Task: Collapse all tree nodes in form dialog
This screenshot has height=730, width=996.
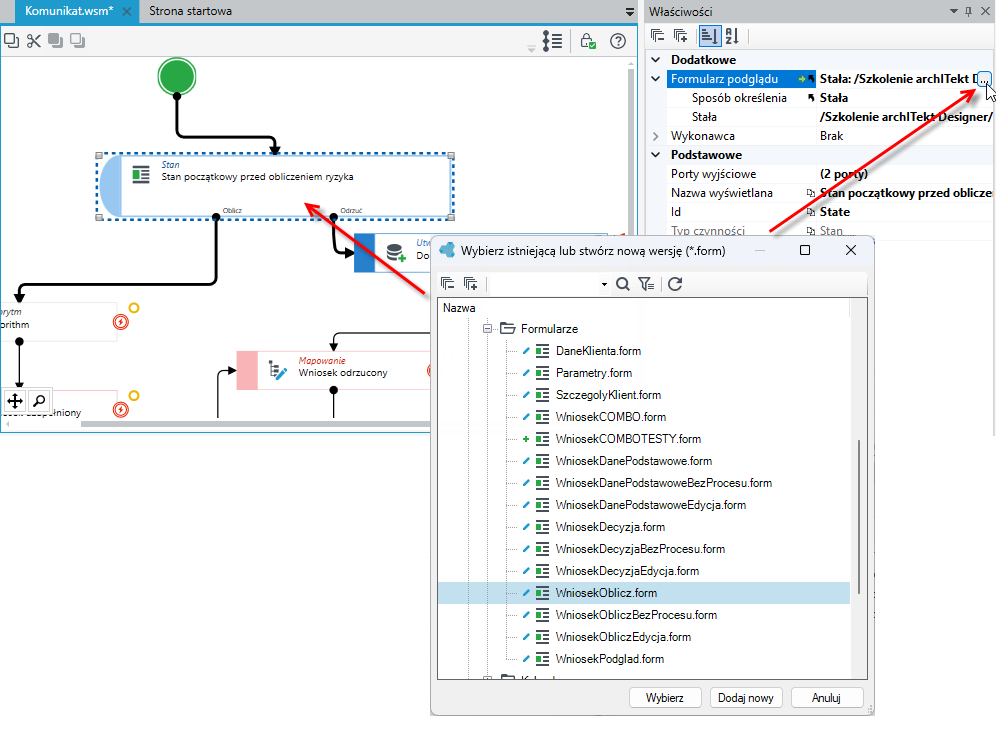Action: tap(448, 283)
